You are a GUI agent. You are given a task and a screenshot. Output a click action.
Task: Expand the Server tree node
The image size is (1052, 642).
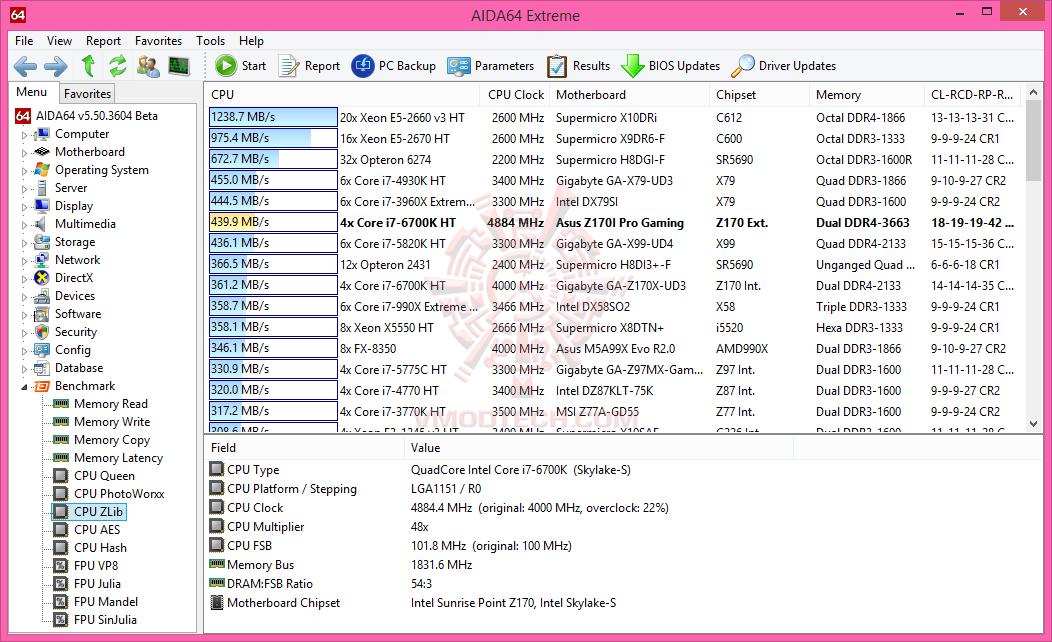[x=25, y=189]
